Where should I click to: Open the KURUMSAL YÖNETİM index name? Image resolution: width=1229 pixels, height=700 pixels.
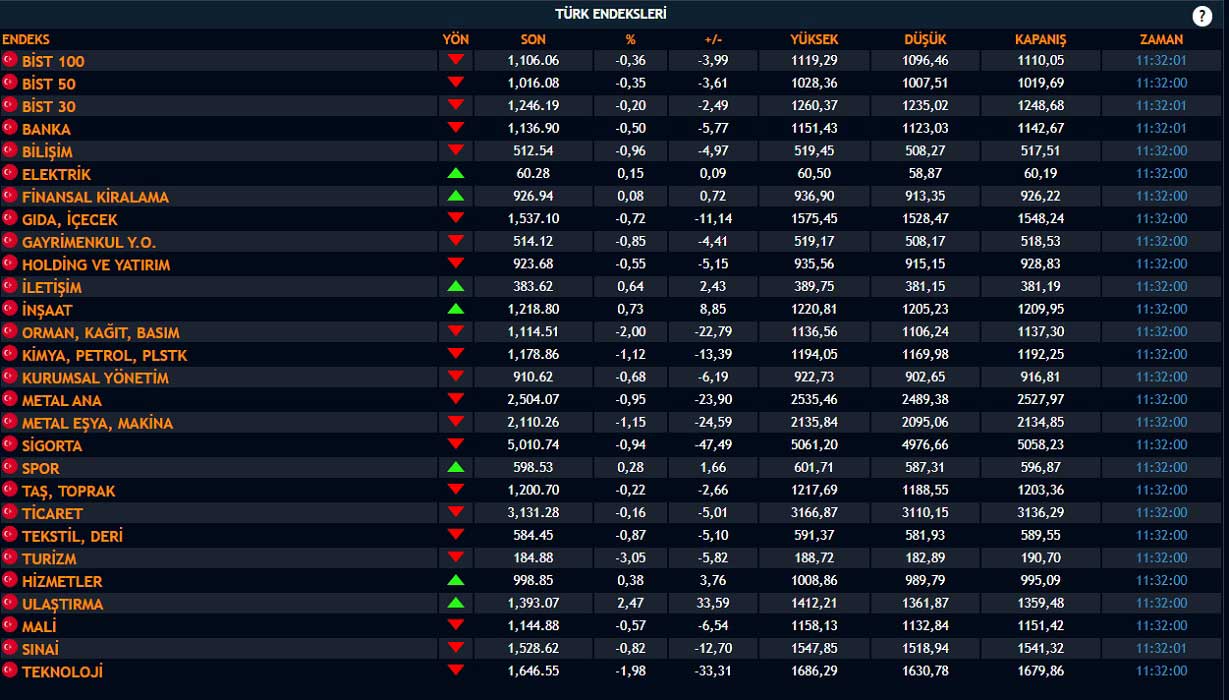95,378
